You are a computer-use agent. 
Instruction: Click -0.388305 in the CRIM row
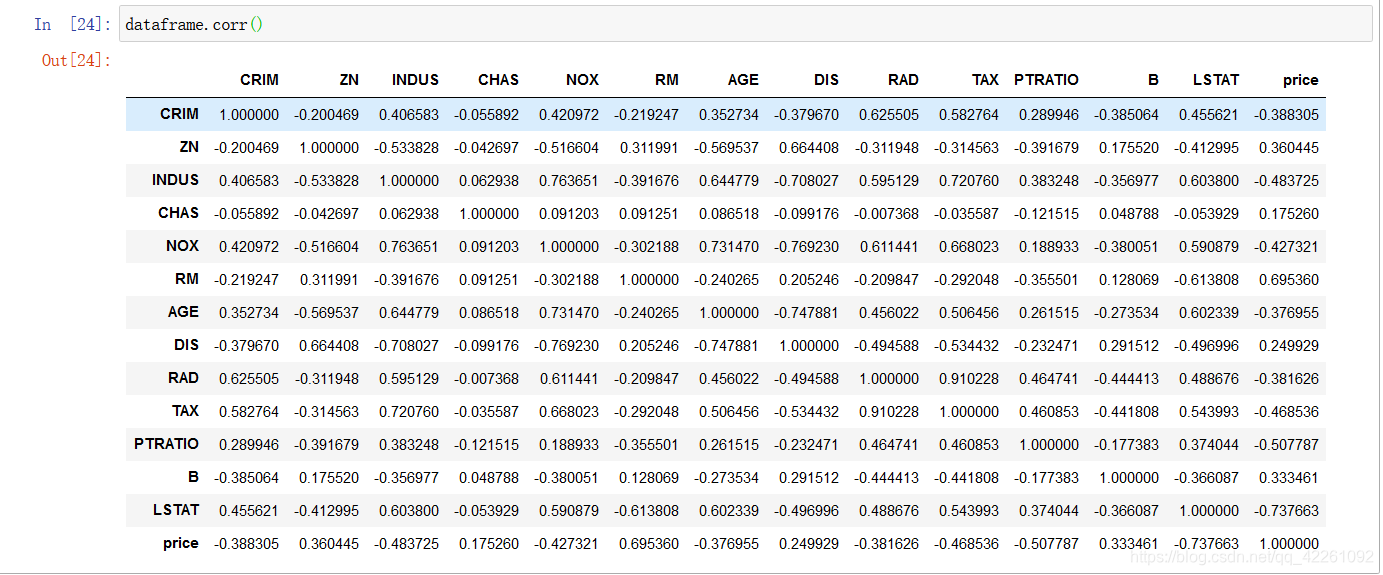1286,115
